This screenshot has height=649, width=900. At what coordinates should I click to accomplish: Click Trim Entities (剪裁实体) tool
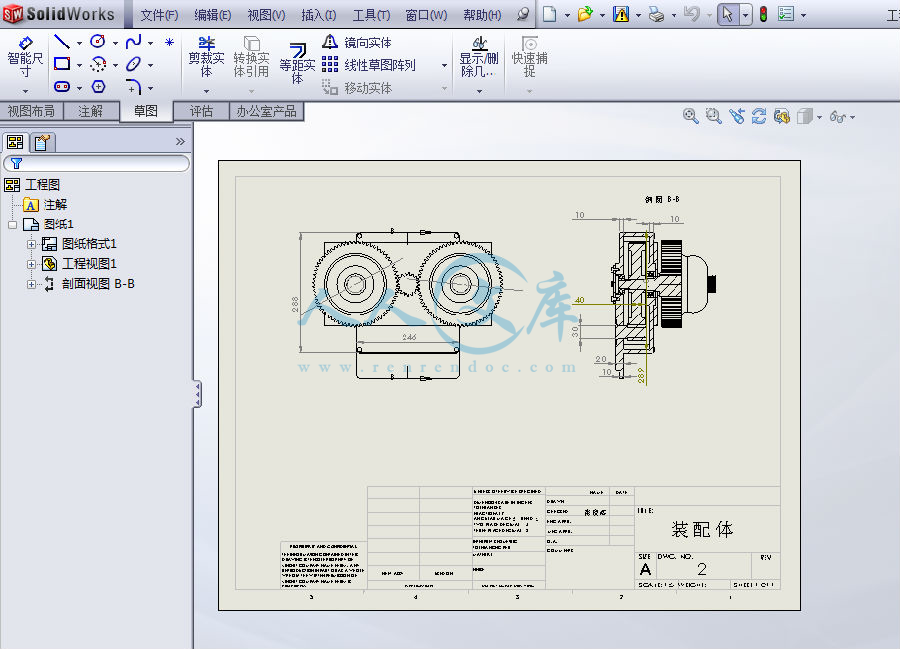(206, 57)
